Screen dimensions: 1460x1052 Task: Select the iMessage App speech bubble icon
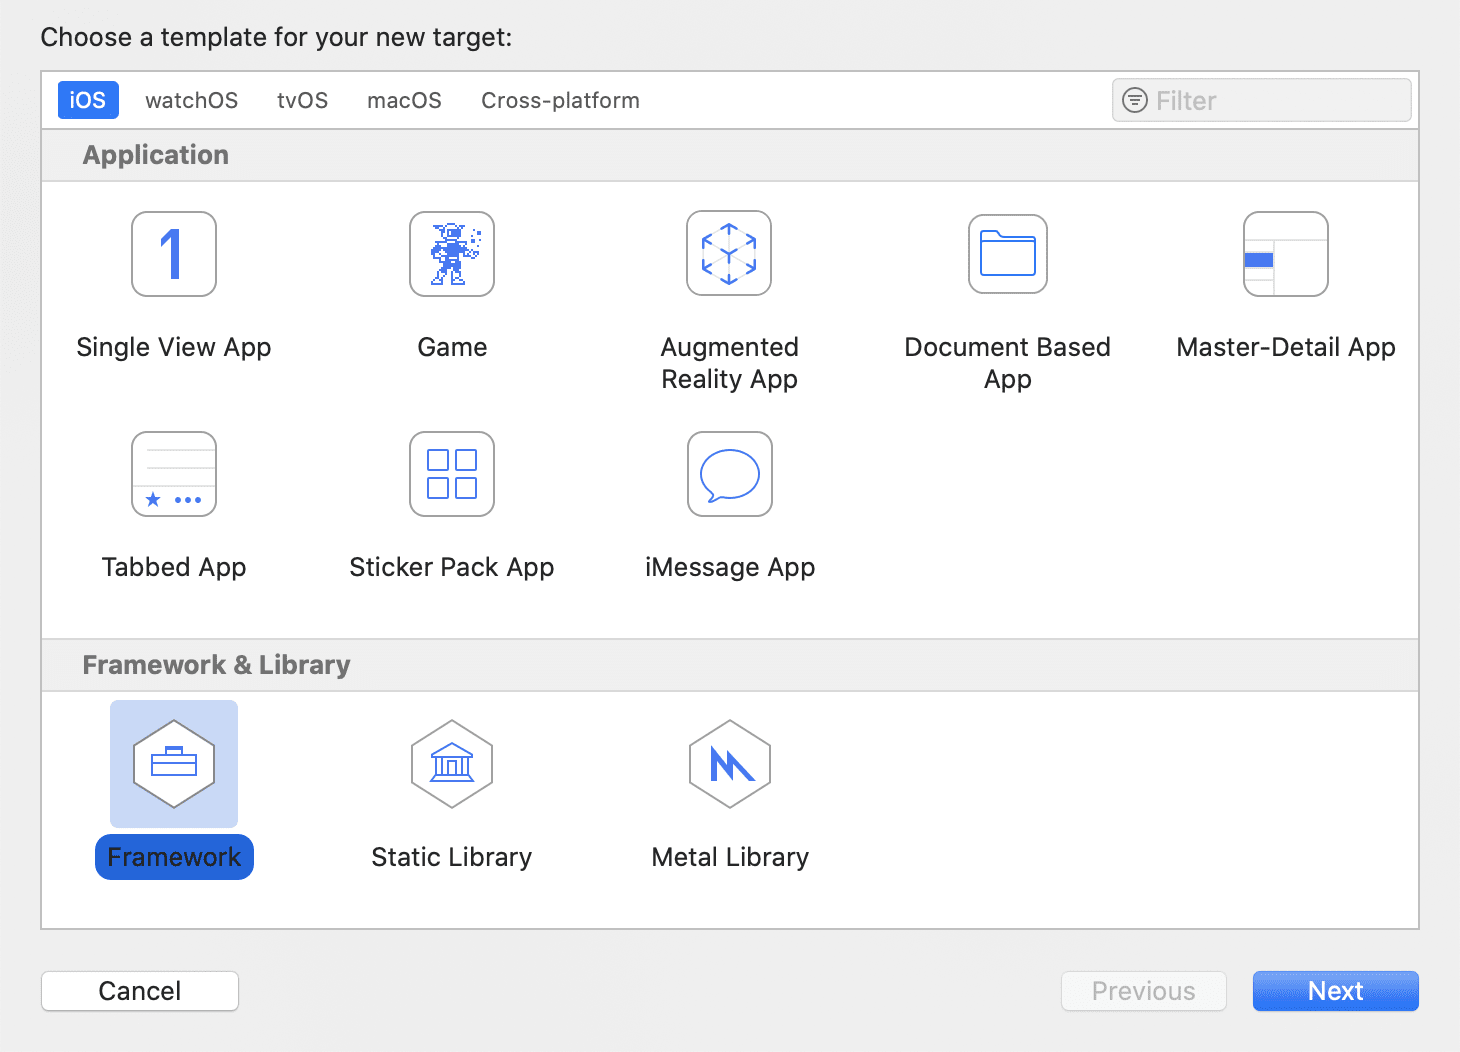coord(729,474)
